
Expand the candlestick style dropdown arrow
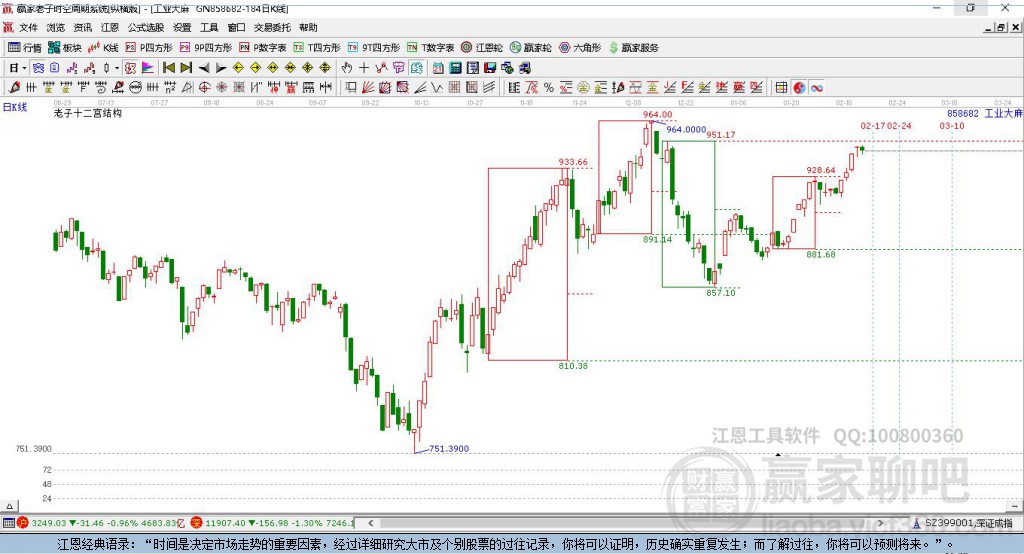tap(117, 68)
